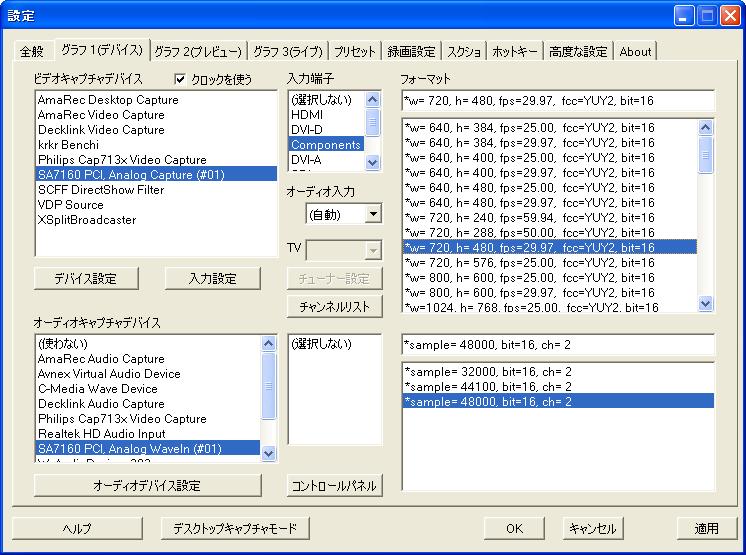
Task: Select VDP Source device
Action: coord(156,204)
